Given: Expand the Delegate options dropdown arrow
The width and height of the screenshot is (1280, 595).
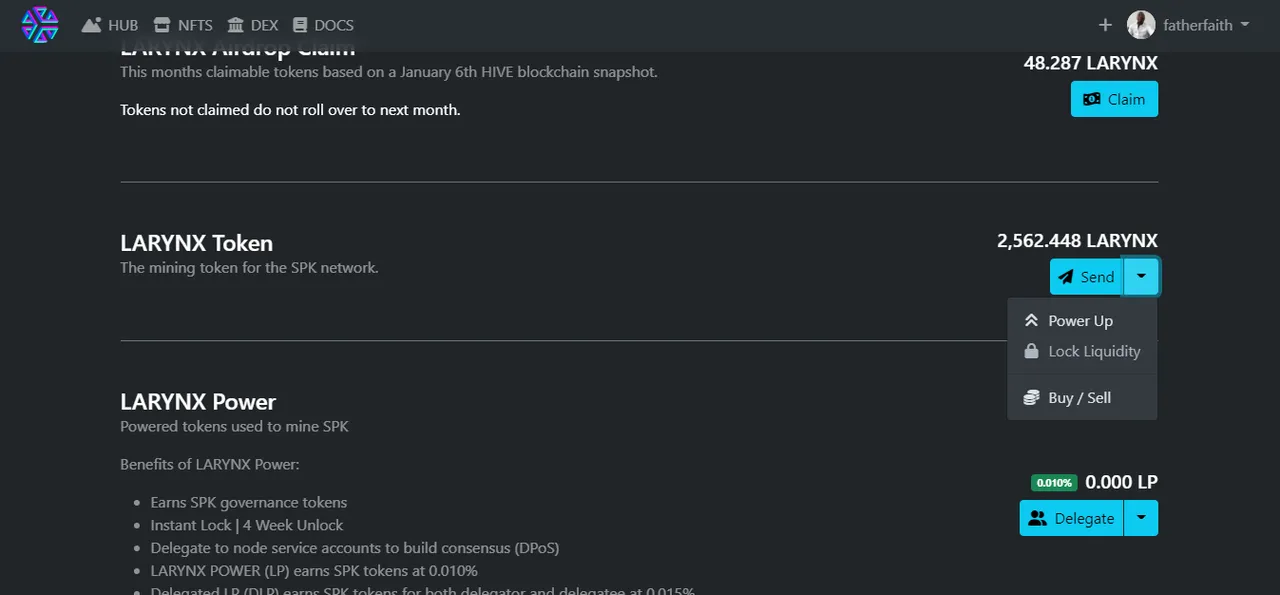Looking at the screenshot, I should click(1141, 518).
